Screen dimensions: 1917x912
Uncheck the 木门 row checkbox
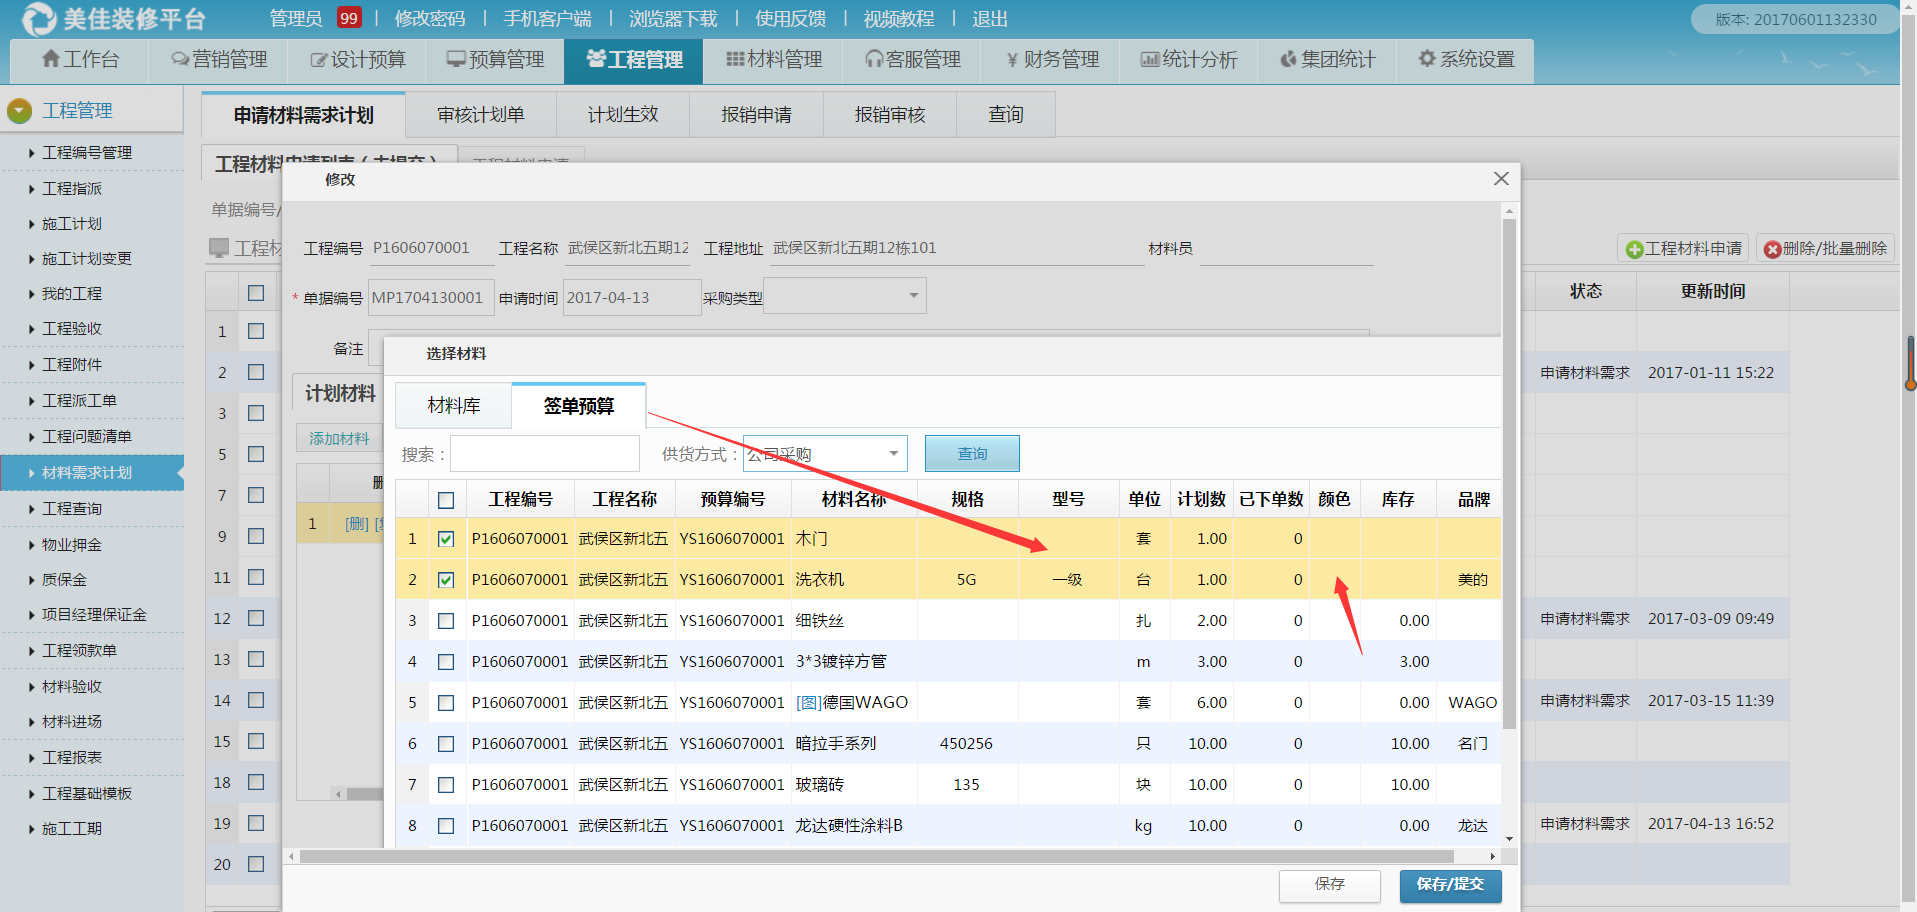pos(446,539)
